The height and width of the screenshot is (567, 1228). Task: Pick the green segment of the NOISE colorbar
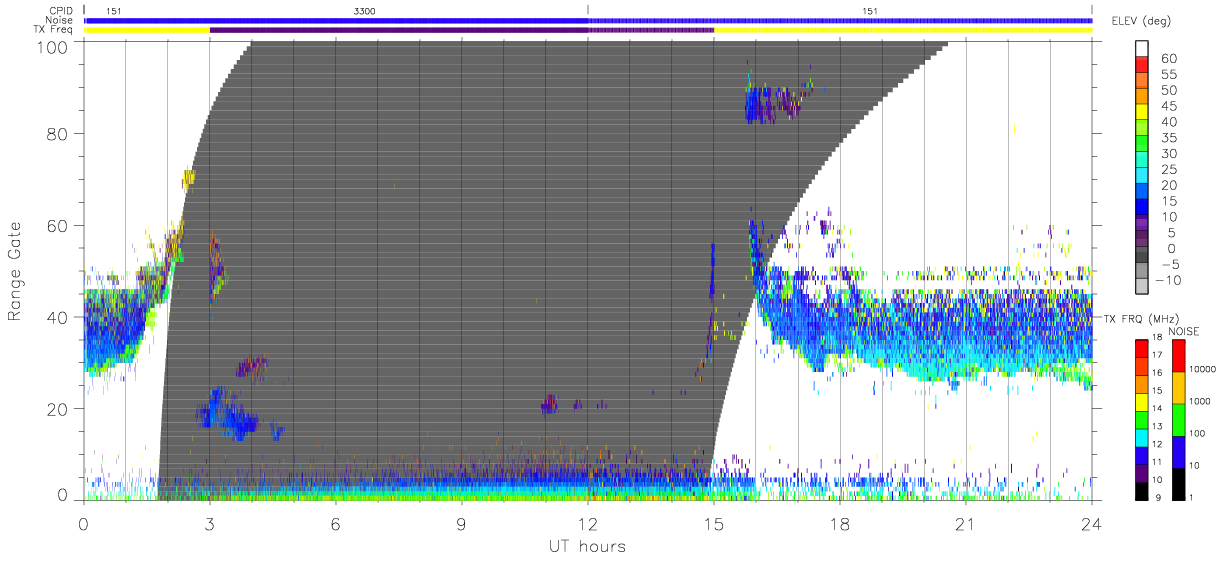1179,420
